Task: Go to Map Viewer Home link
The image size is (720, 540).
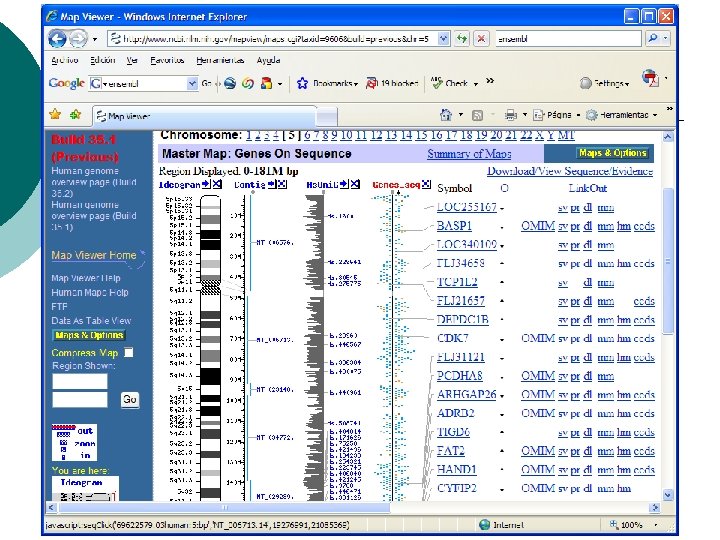Action: (x=94, y=255)
